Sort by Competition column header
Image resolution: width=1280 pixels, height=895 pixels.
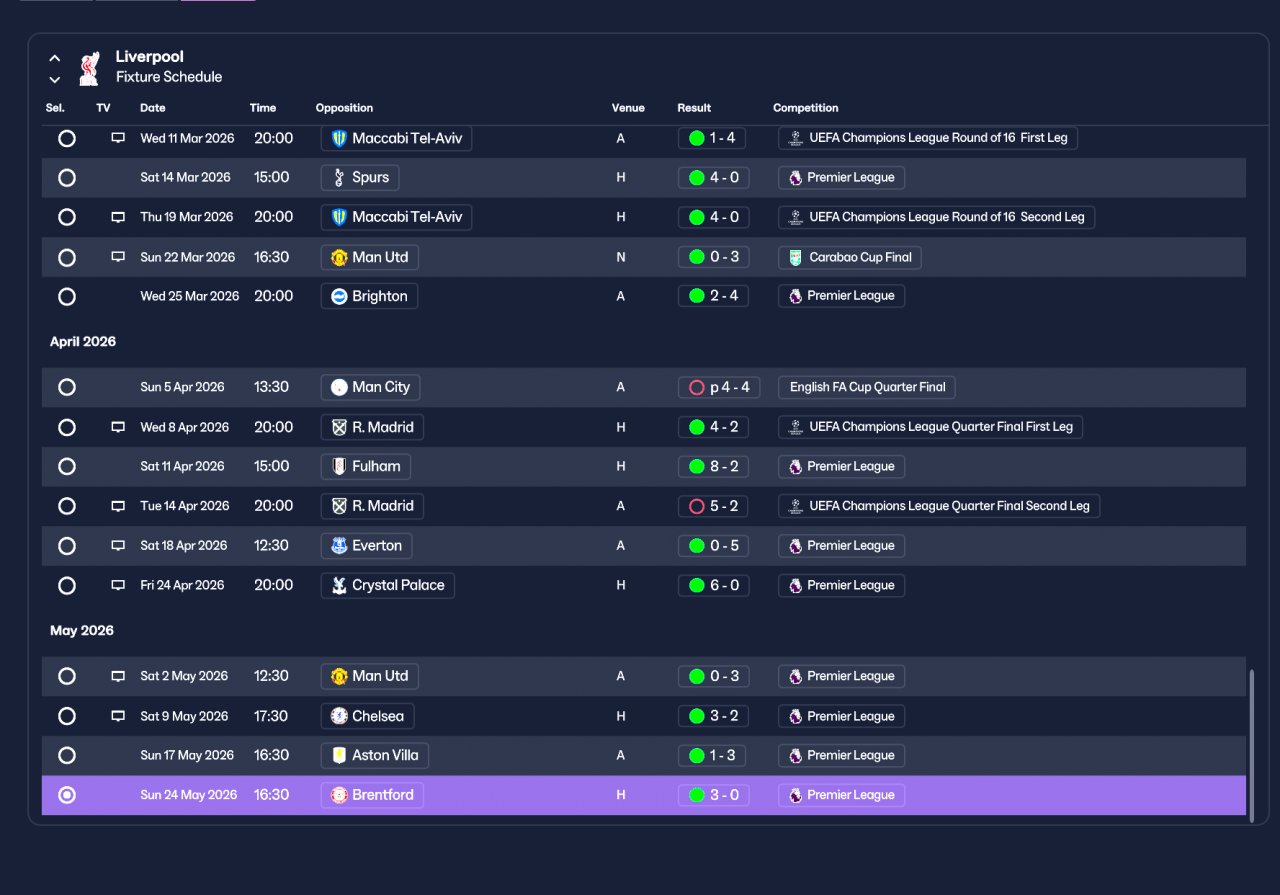tap(806, 108)
